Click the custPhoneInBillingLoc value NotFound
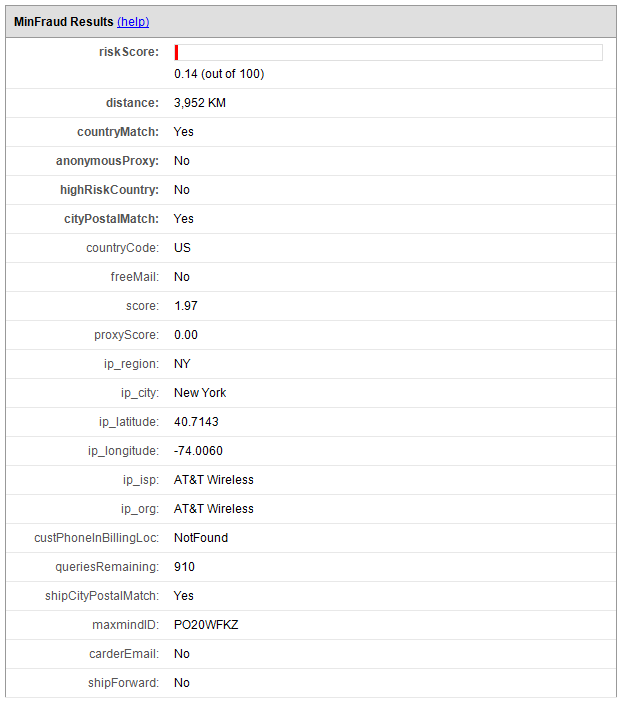The image size is (622, 705). 201,538
